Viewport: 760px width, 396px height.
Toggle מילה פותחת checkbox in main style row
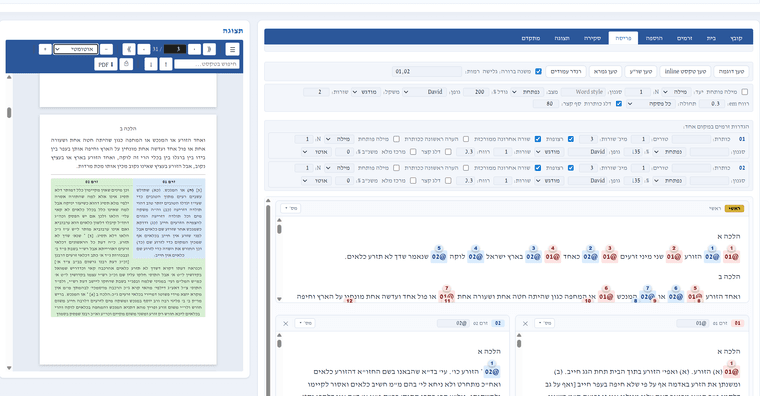[744, 92]
